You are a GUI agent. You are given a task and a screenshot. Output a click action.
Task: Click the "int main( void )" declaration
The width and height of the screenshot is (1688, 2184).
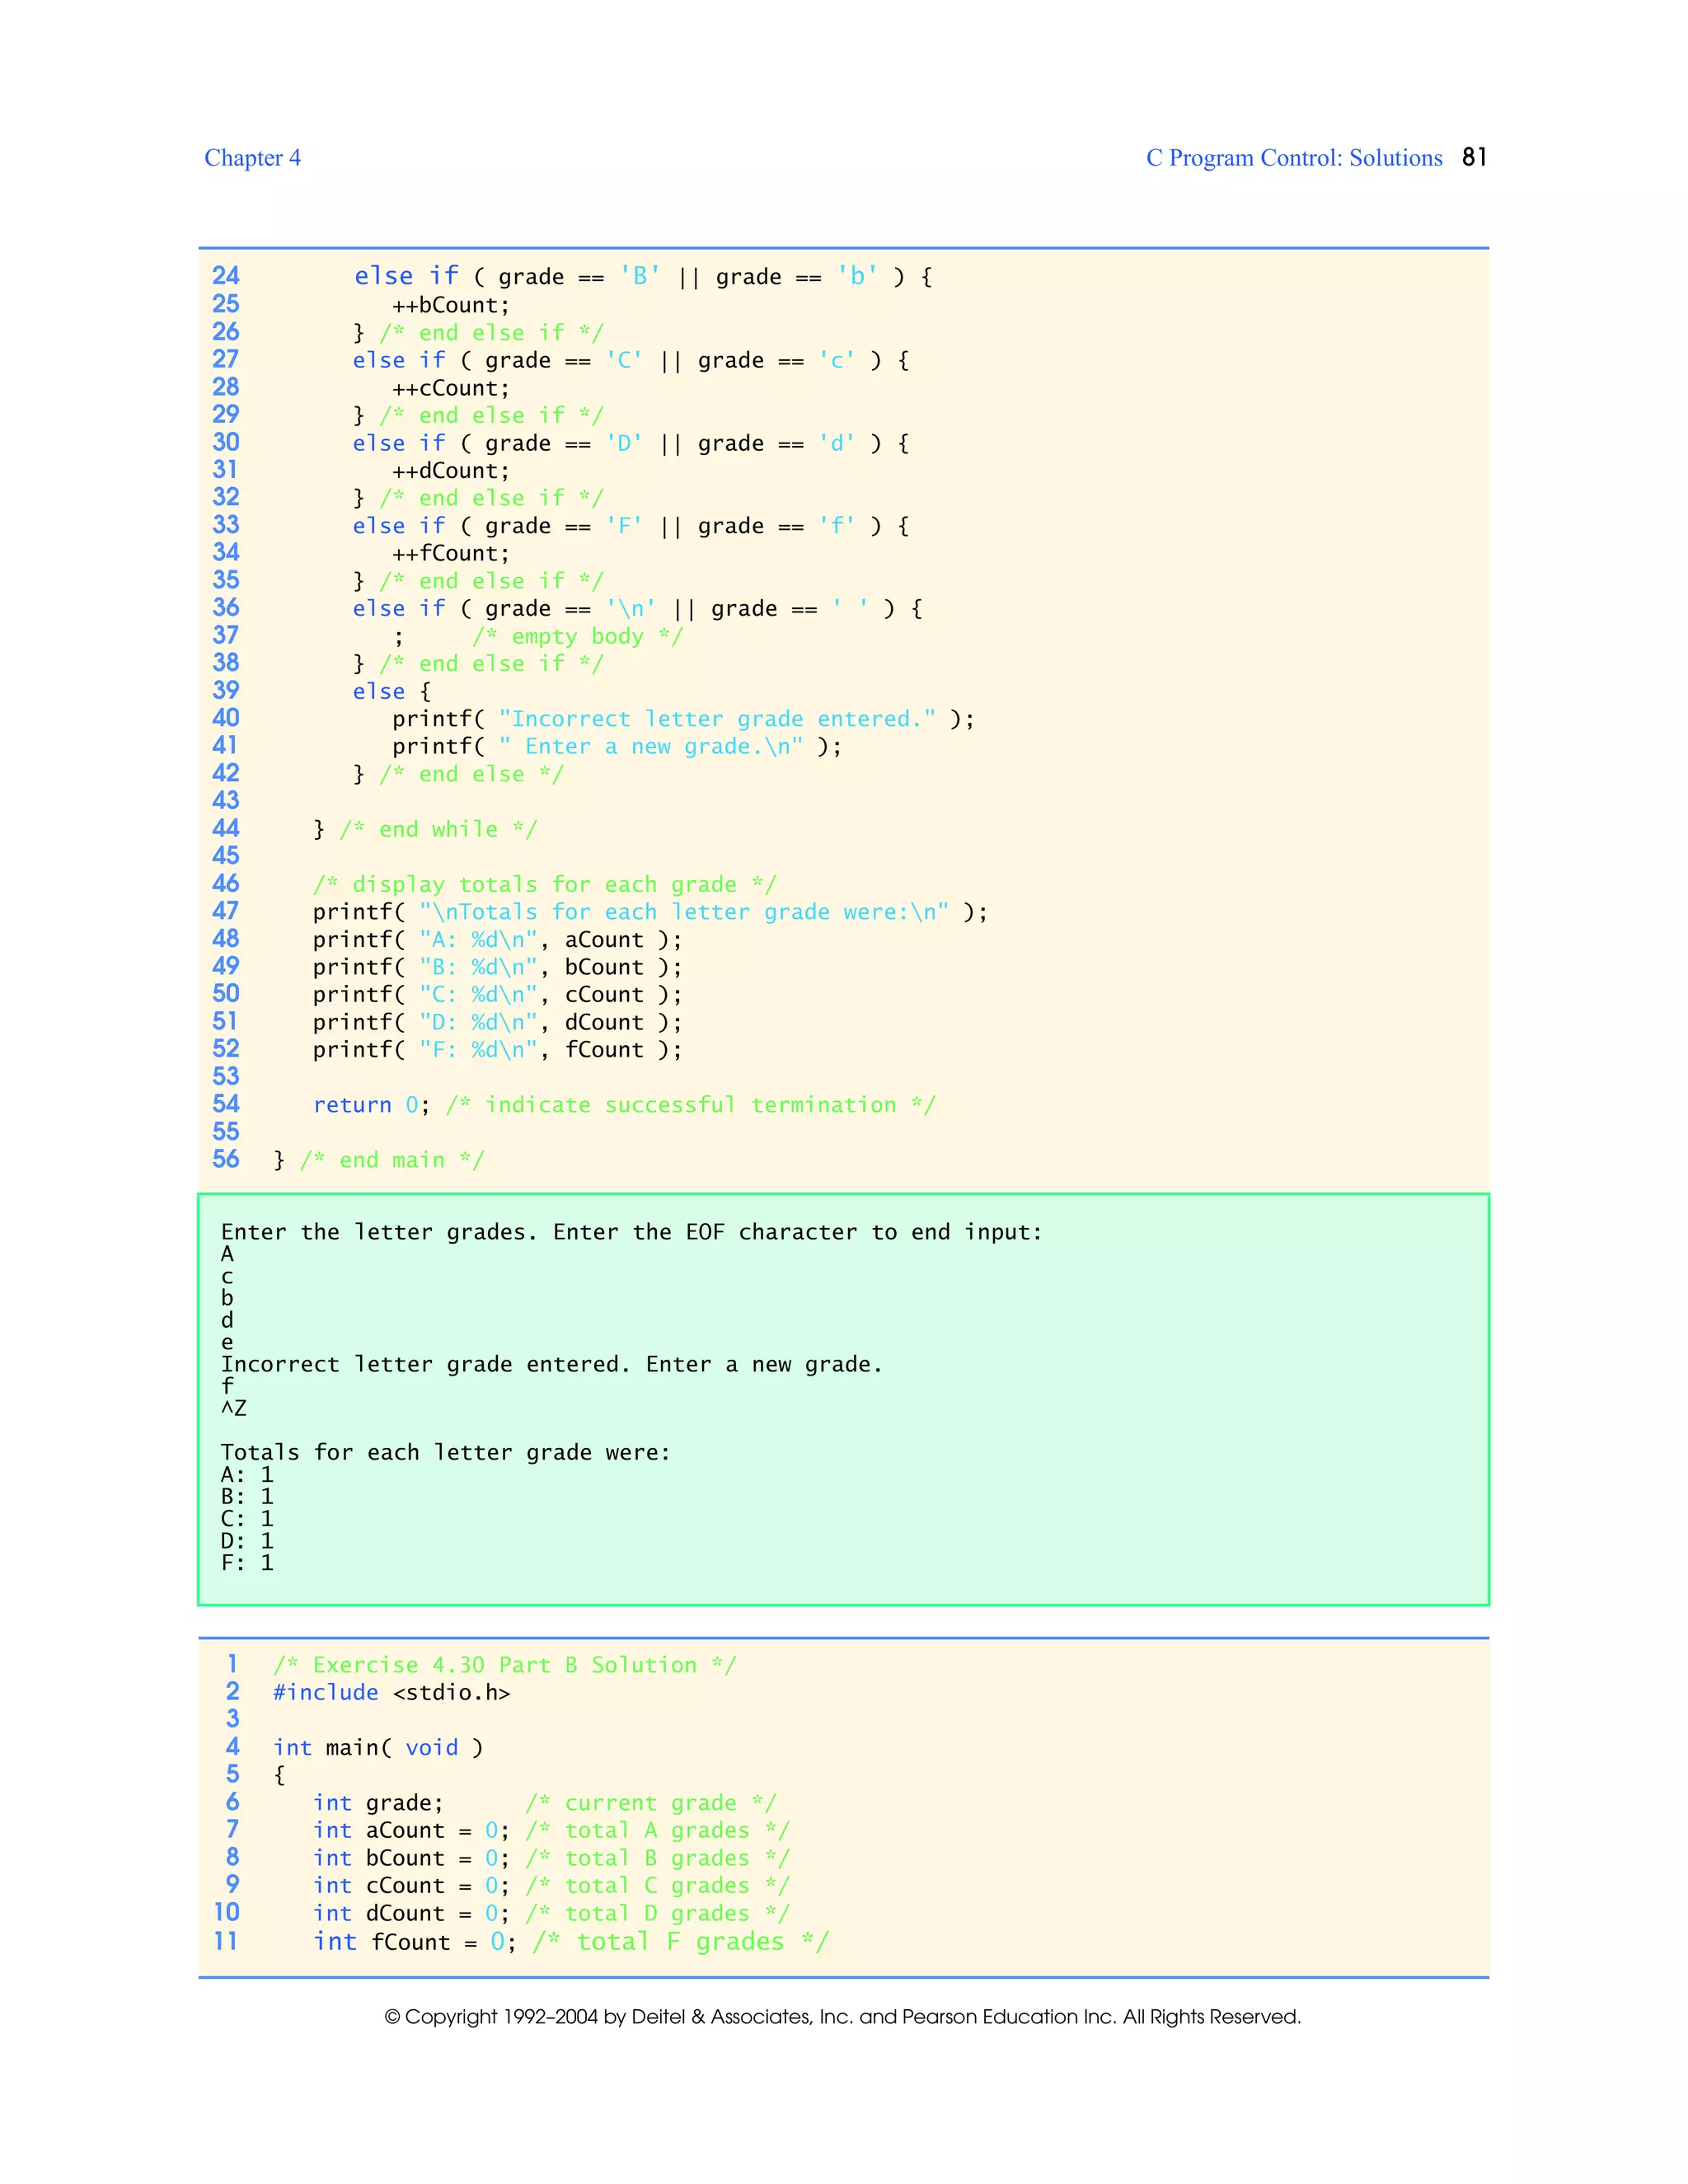(x=378, y=1747)
